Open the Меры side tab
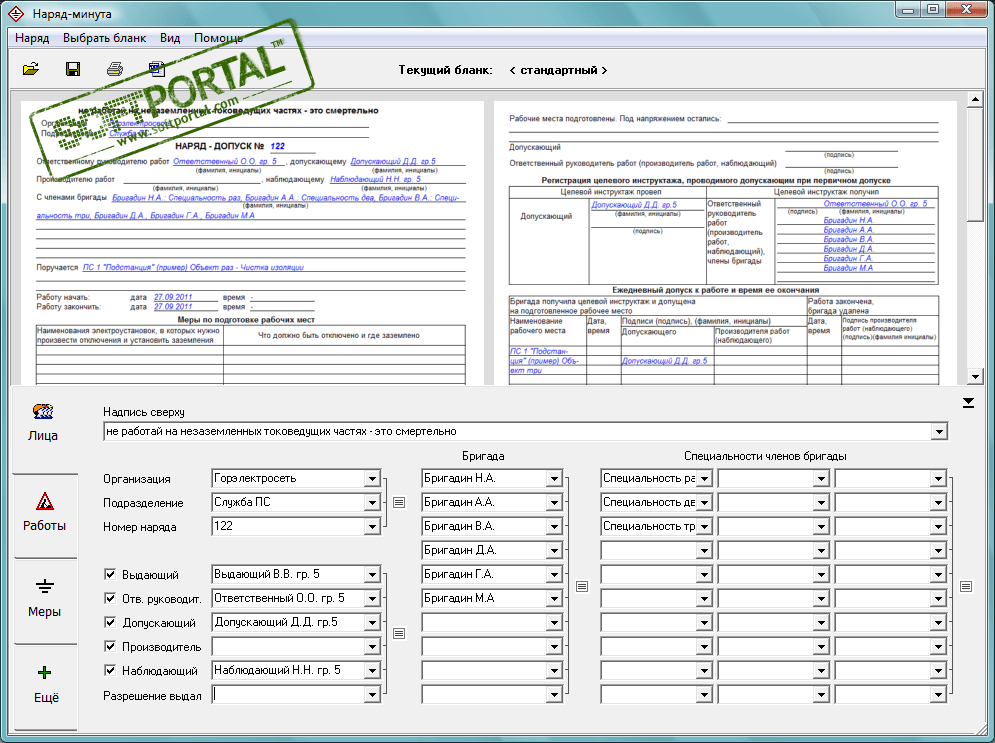 click(x=44, y=598)
